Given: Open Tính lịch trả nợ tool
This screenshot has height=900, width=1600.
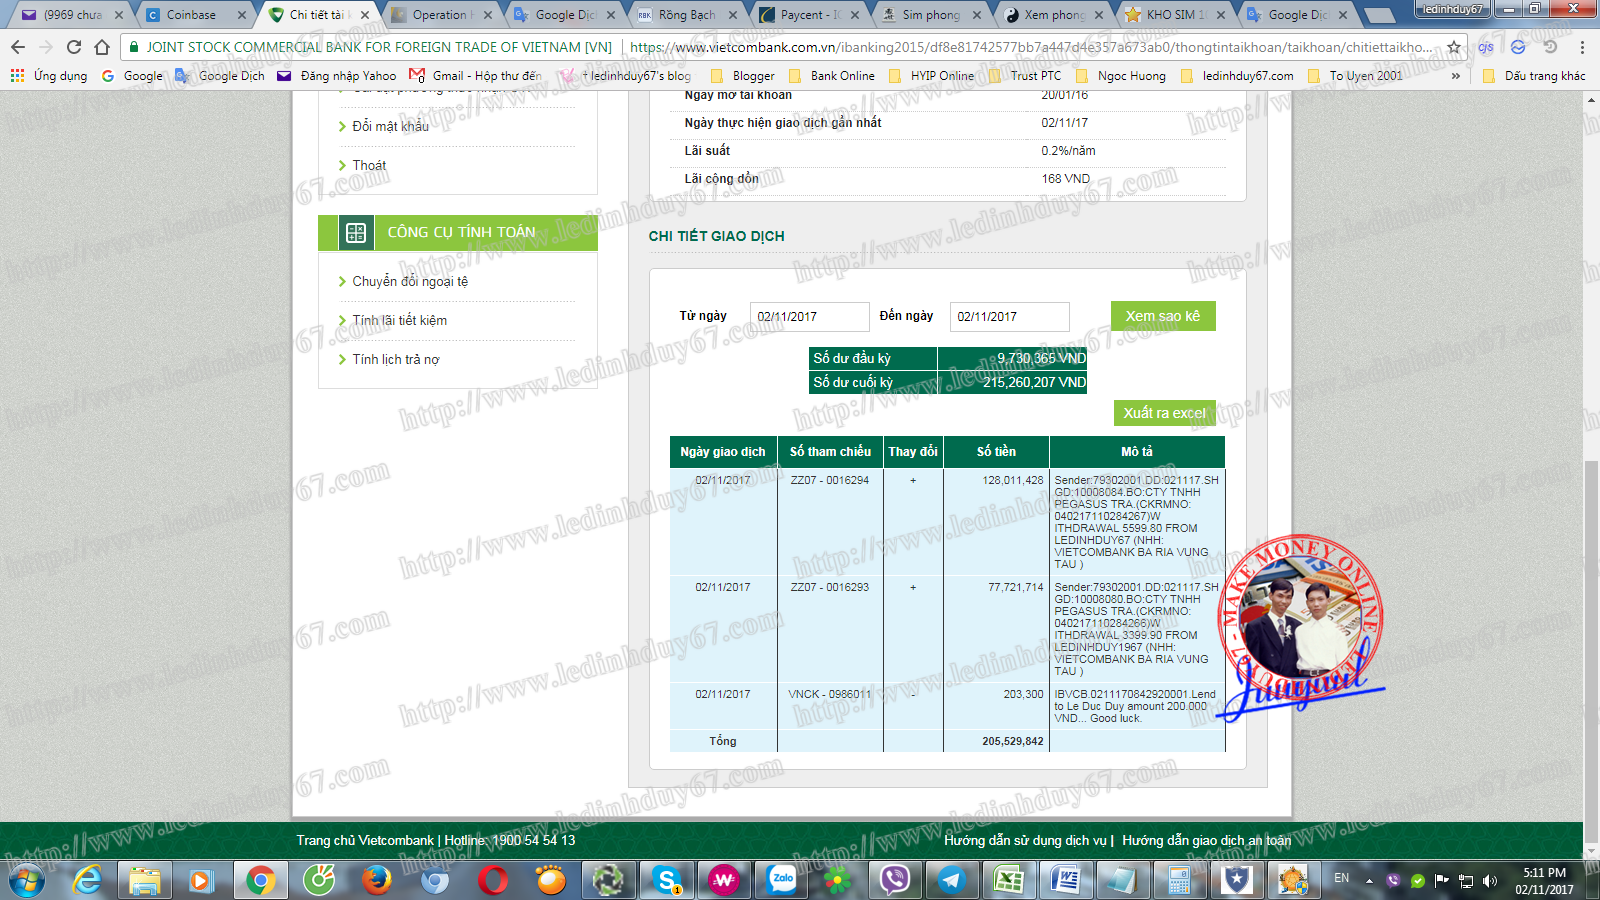Looking at the screenshot, I should 395,360.
